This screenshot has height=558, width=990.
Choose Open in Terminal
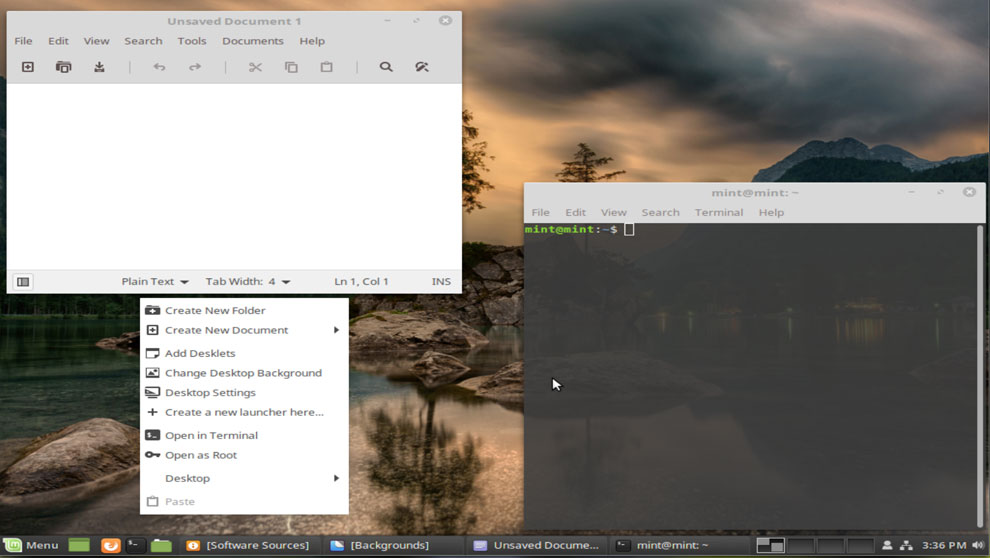(x=244, y=436)
